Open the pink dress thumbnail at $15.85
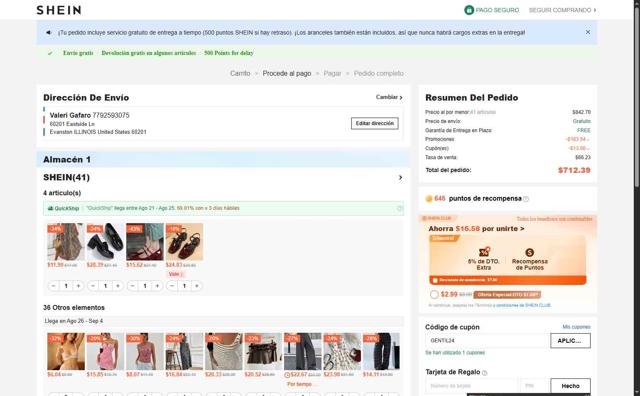The image size is (640, 396). 105,352
